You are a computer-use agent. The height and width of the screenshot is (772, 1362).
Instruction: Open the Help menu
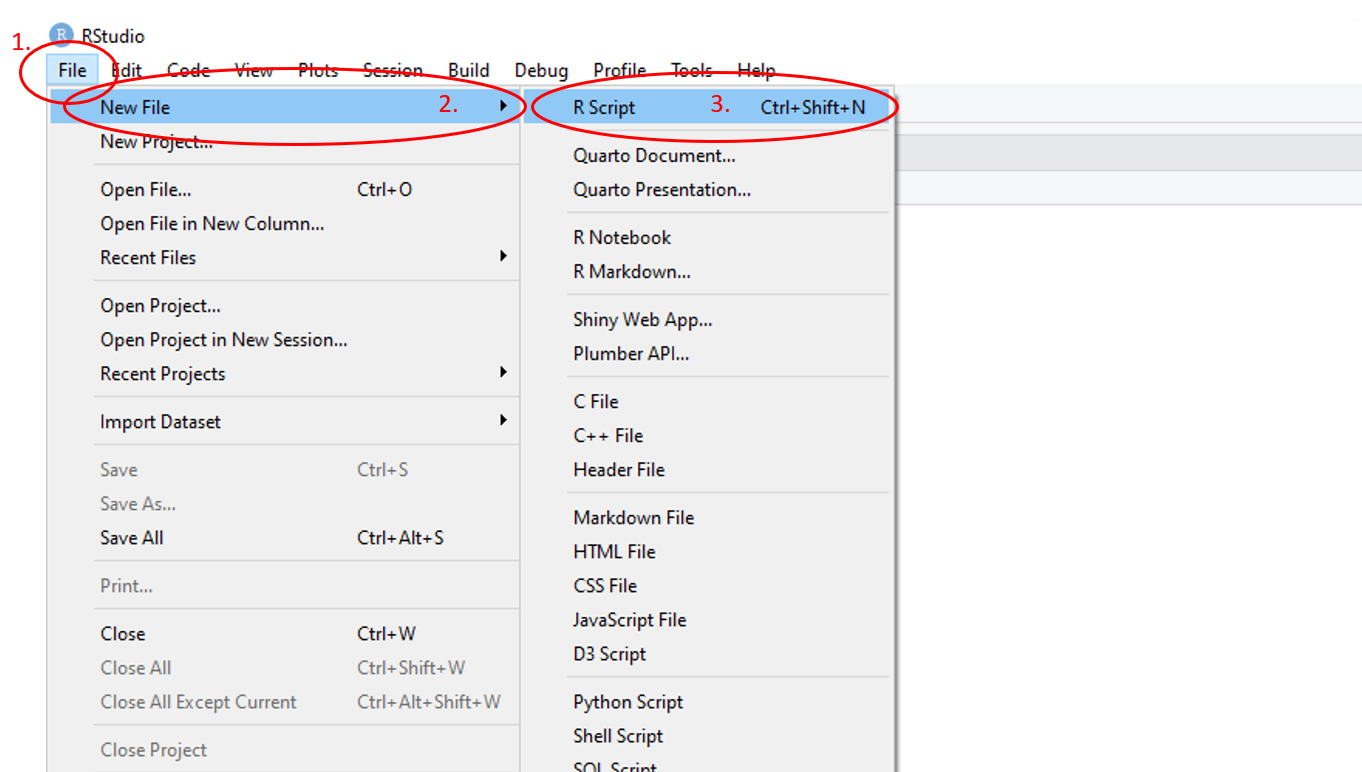tap(756, 70)
